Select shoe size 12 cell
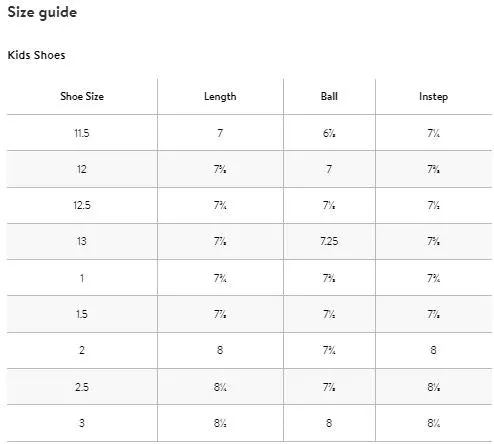 [82, 169]
